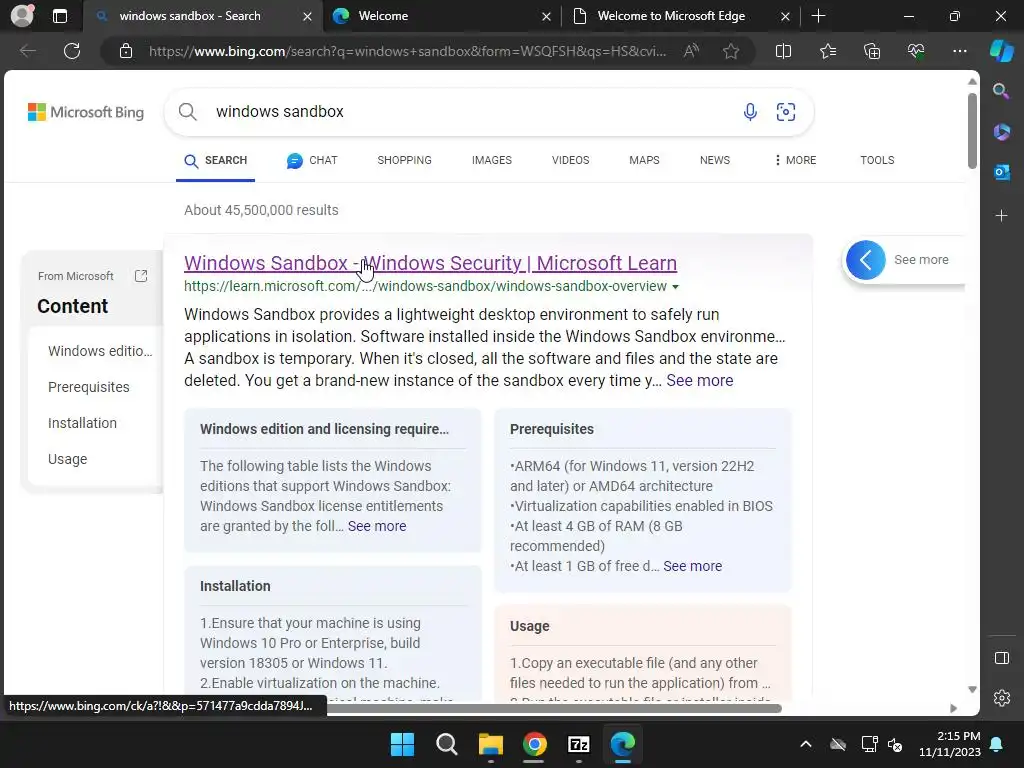The height and width of the screenshot is (768, 1024).
Task: Click the Bing search magnifier icon
Action: pos(187,112)
